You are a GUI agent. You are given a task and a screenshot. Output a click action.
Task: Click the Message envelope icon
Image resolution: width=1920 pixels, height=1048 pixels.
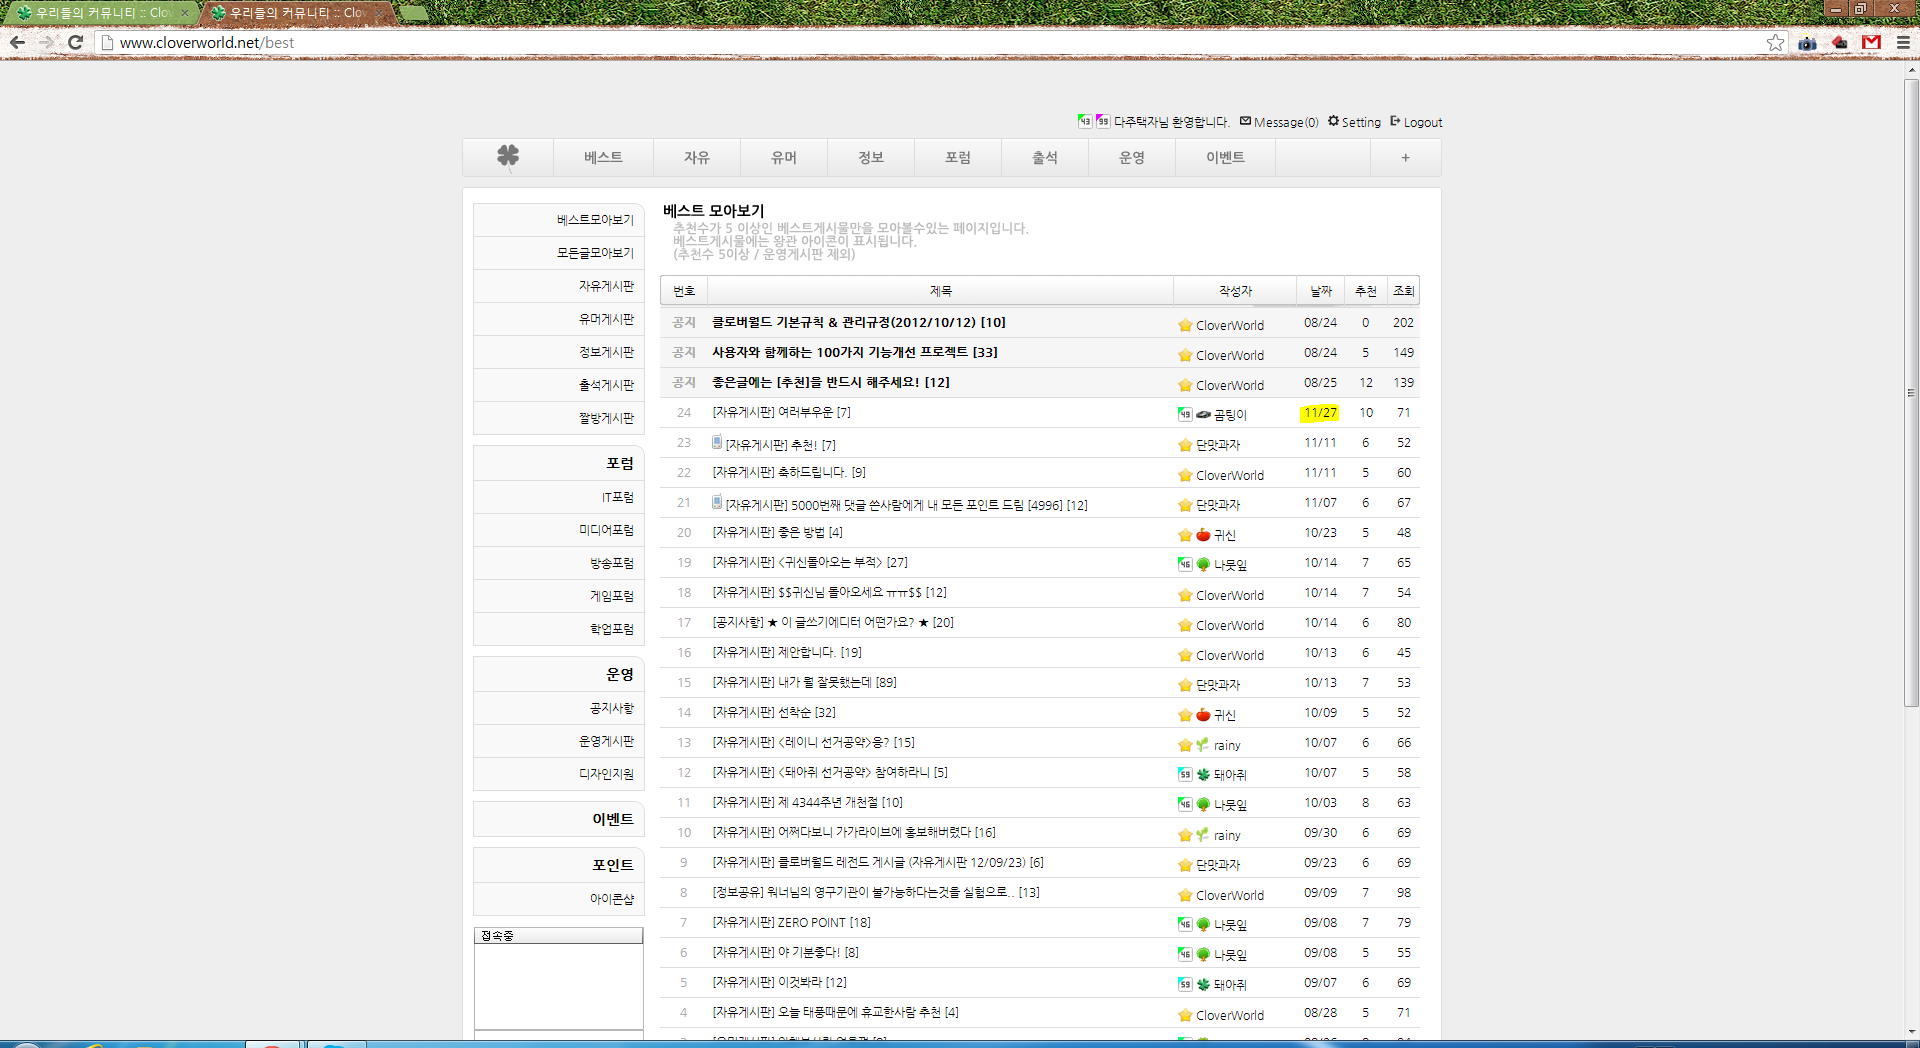coord(1245,121)
